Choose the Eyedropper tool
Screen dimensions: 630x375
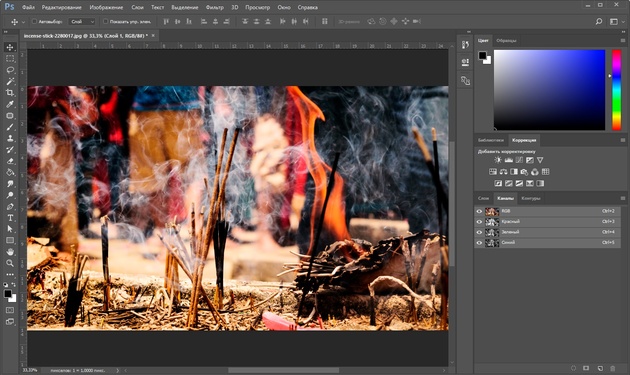(10, 104)
